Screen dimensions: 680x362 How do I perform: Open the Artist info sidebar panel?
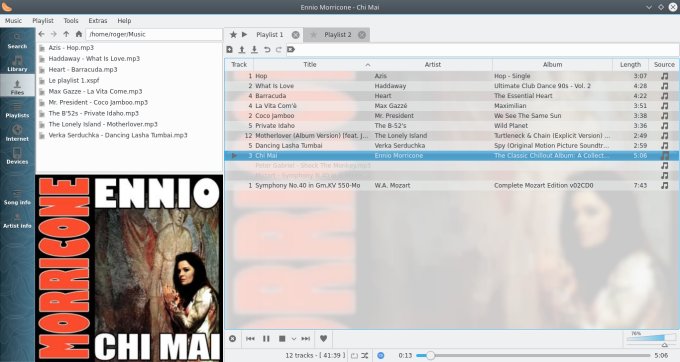coord(17,220)
